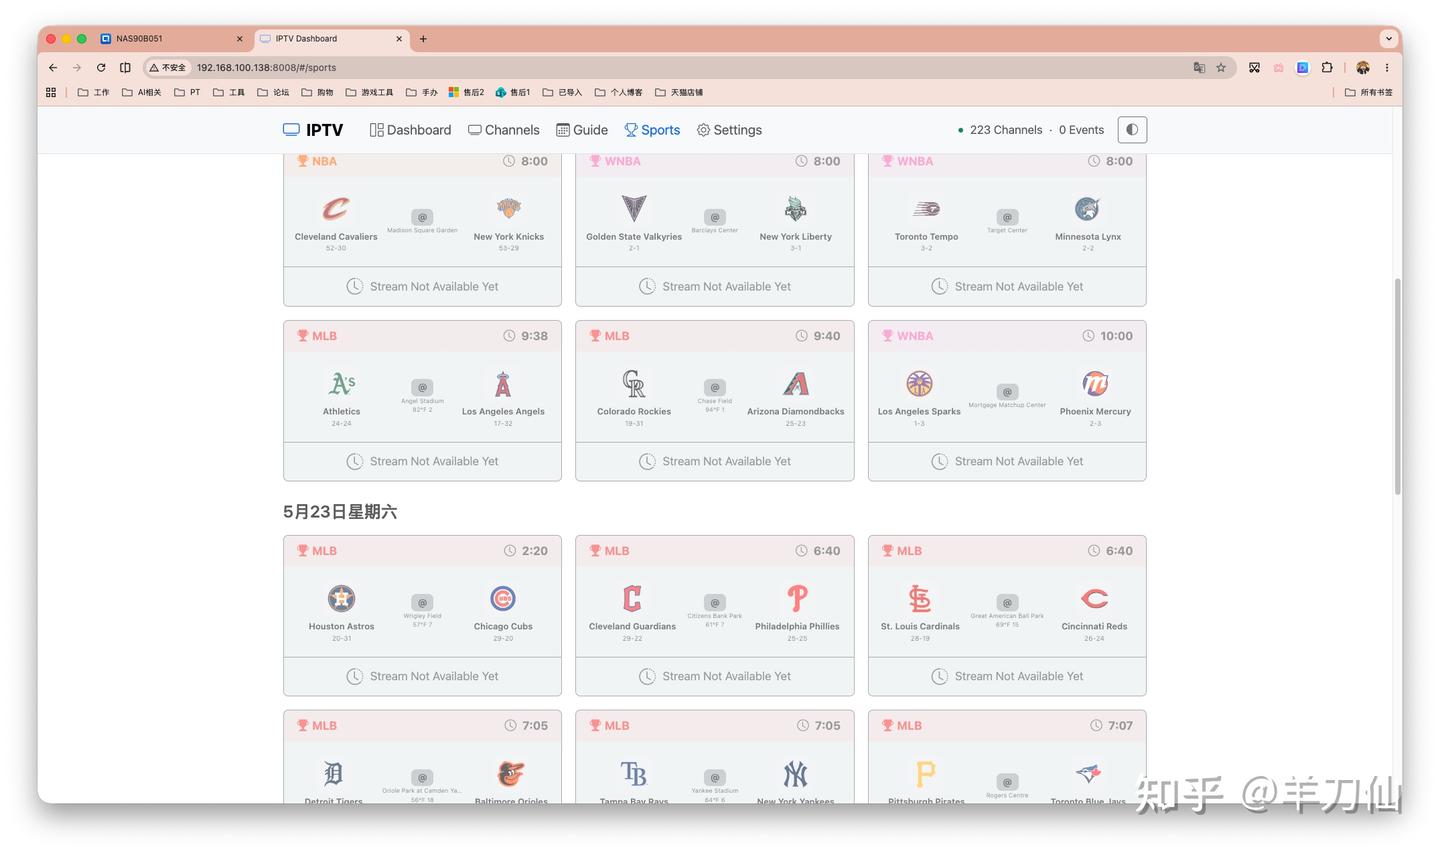Viewport: 1440px width, 853px height.
Task: Close the IPTV Dashboard tab
Action: (x=399, y=39)
